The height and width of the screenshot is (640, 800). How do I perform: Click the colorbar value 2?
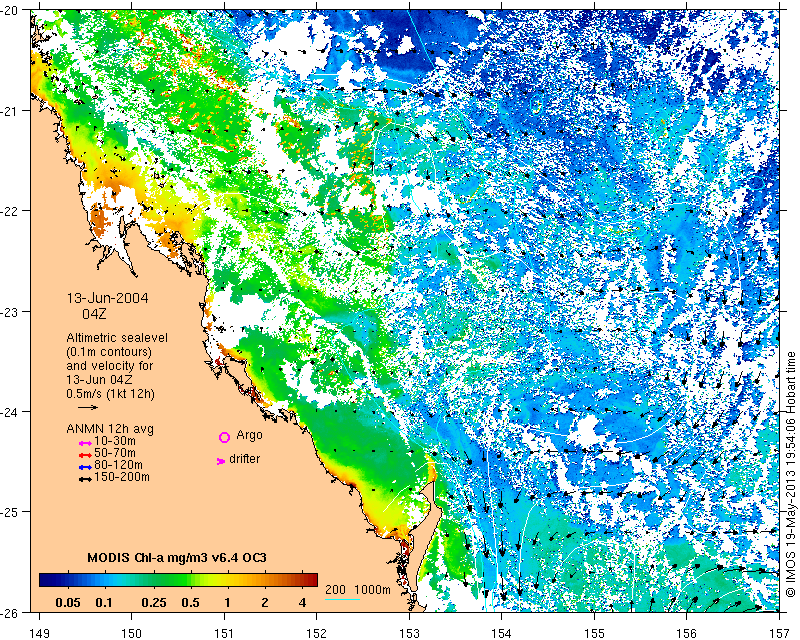tap(265, 603)
